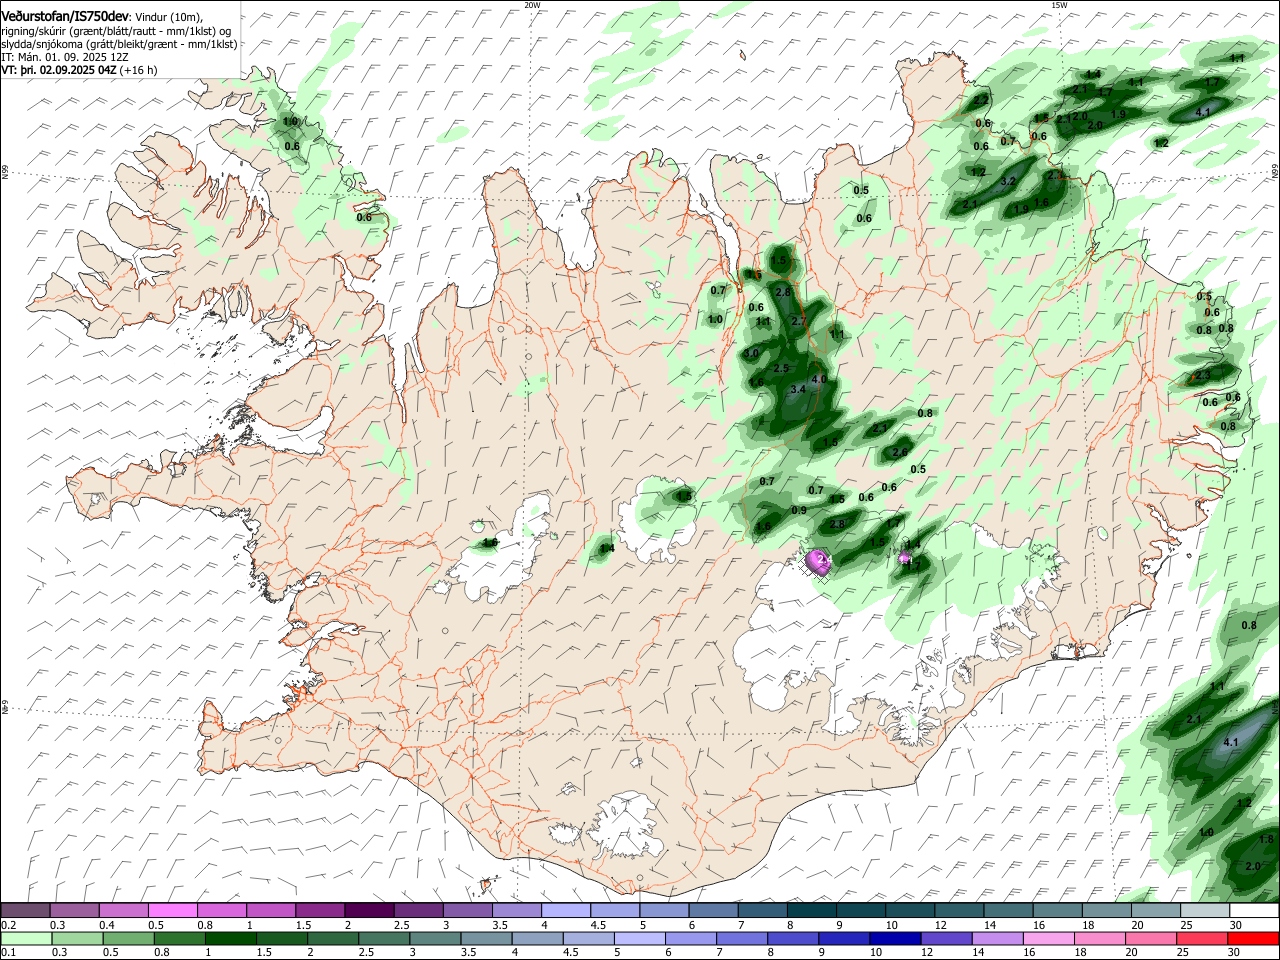The image size is (1280, 960).
Task: Pick the darkest green lower swatch labeled 1
Action: pyautogui.click(x=230, y=938)
